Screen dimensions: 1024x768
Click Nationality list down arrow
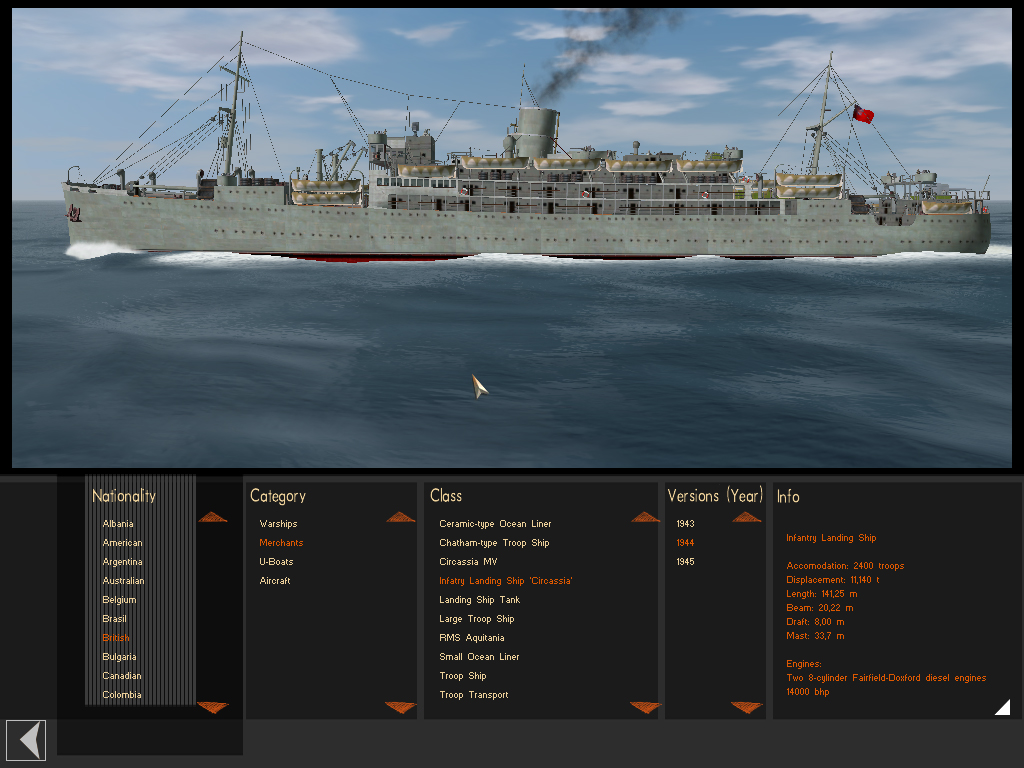tap(213, 707)
